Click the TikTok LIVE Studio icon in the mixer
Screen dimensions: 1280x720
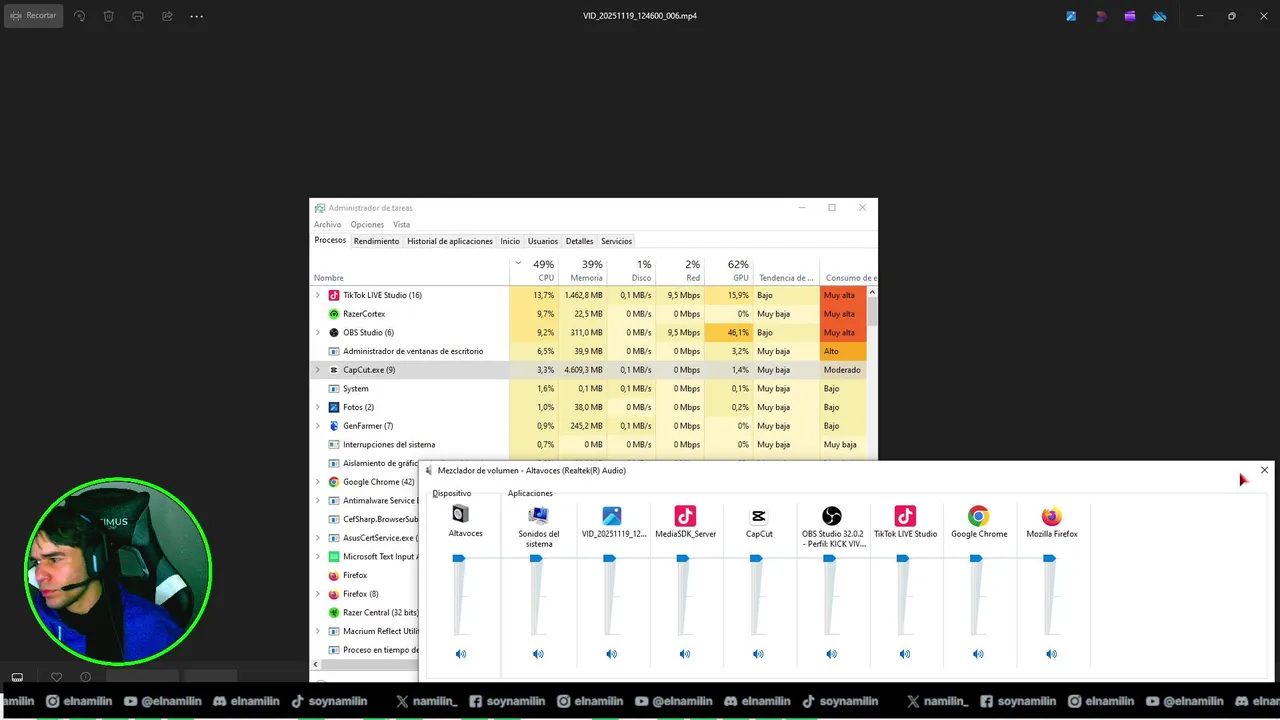905,516
